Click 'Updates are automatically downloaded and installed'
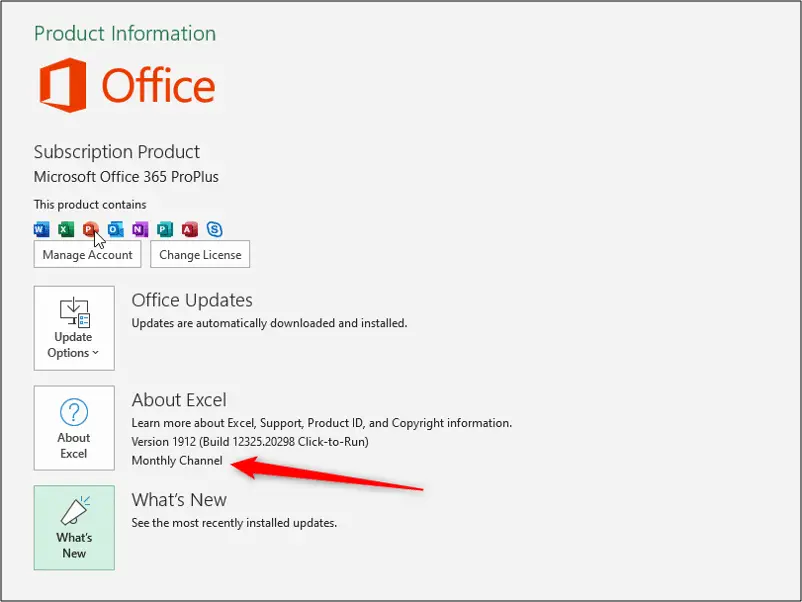The height and width of the screenshot is (602, 802). click(x=269, y=323)
